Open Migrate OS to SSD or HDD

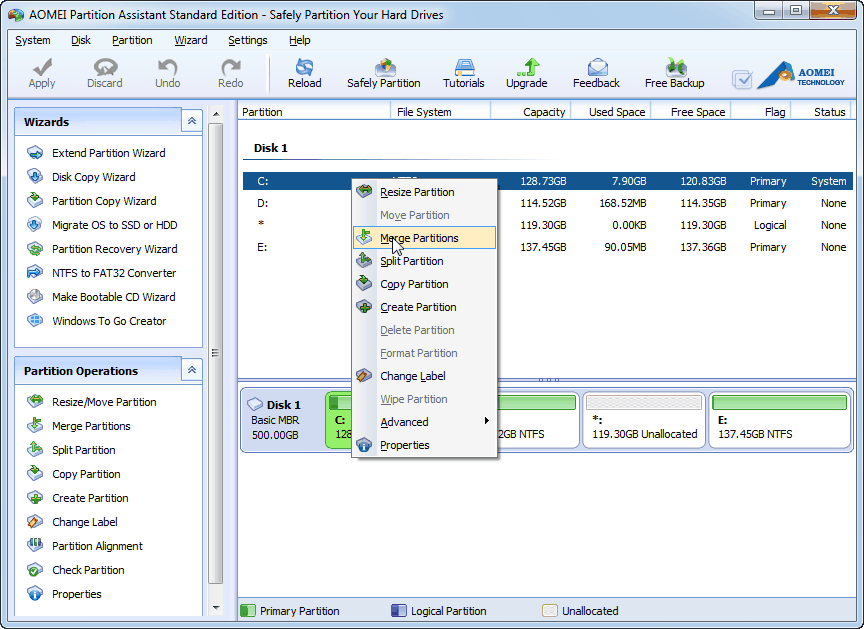tap(102, 225)
